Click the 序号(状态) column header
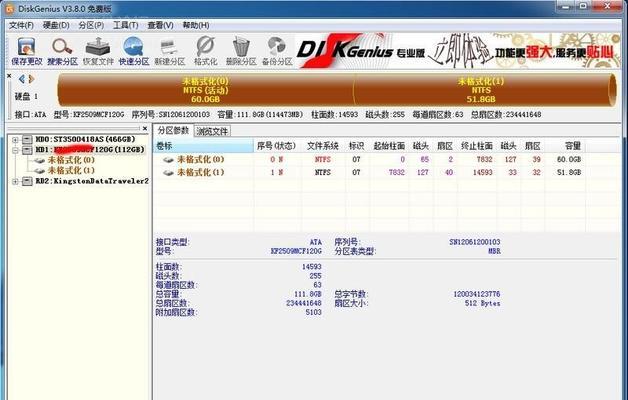 [276, 146]
